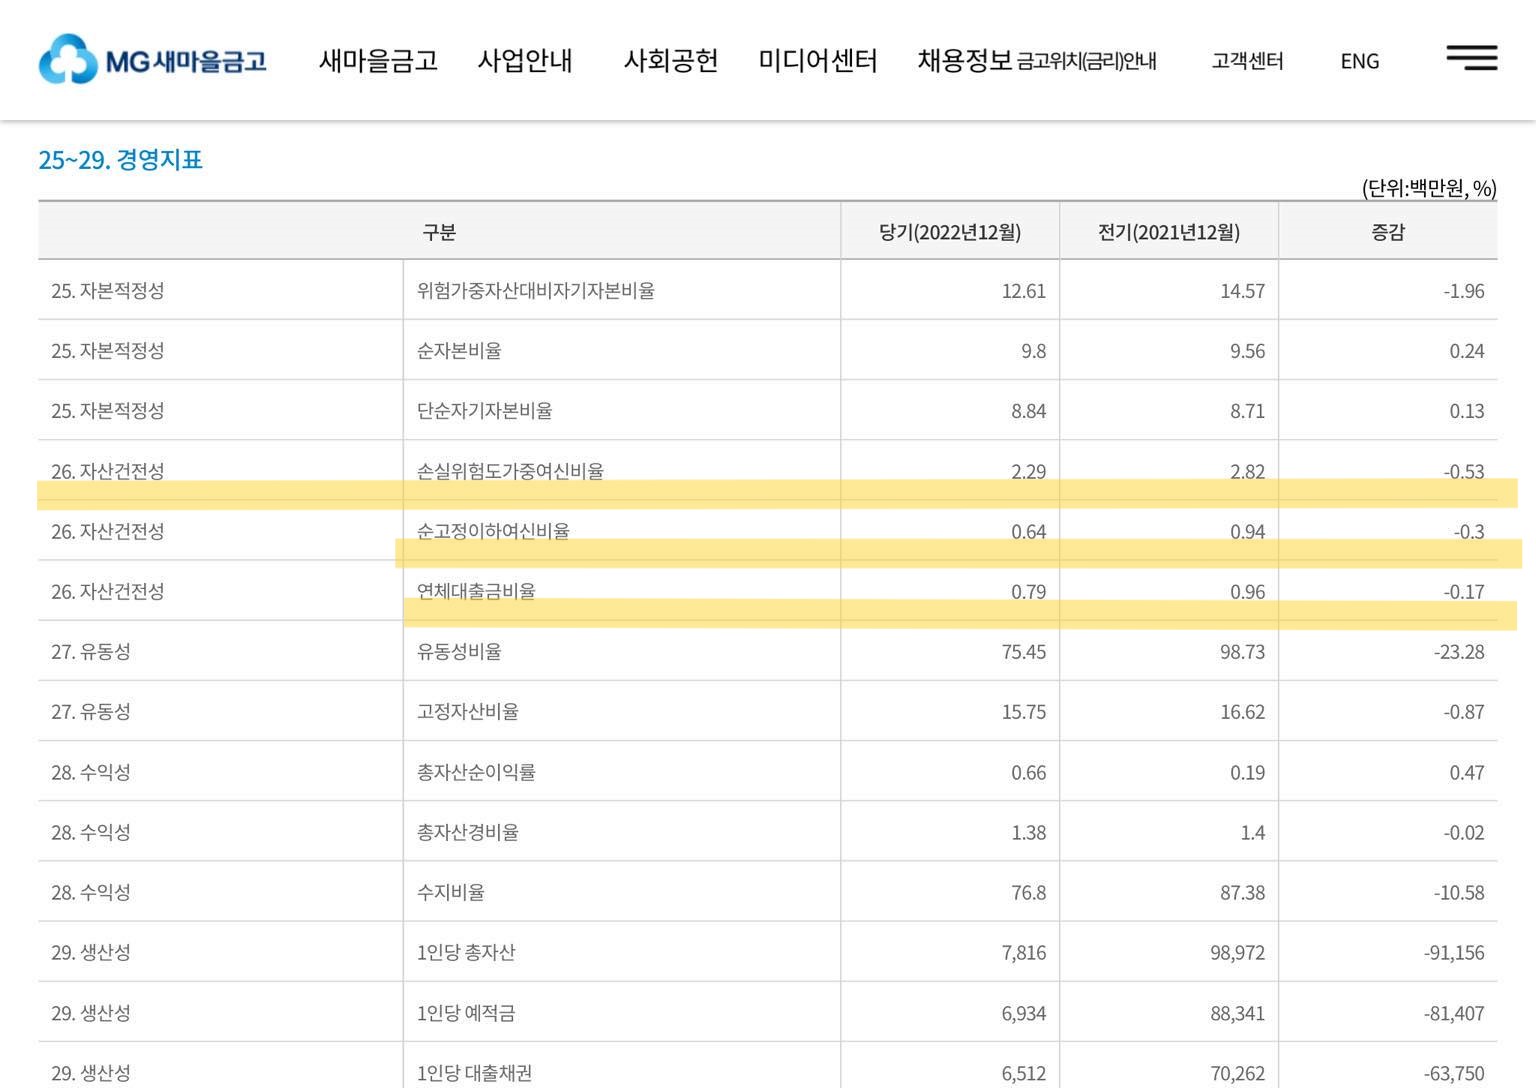The width and height of the screenshot is (1536, 1088).
Task: Open the 사회공헌 menu
Action: pos(671,61)
